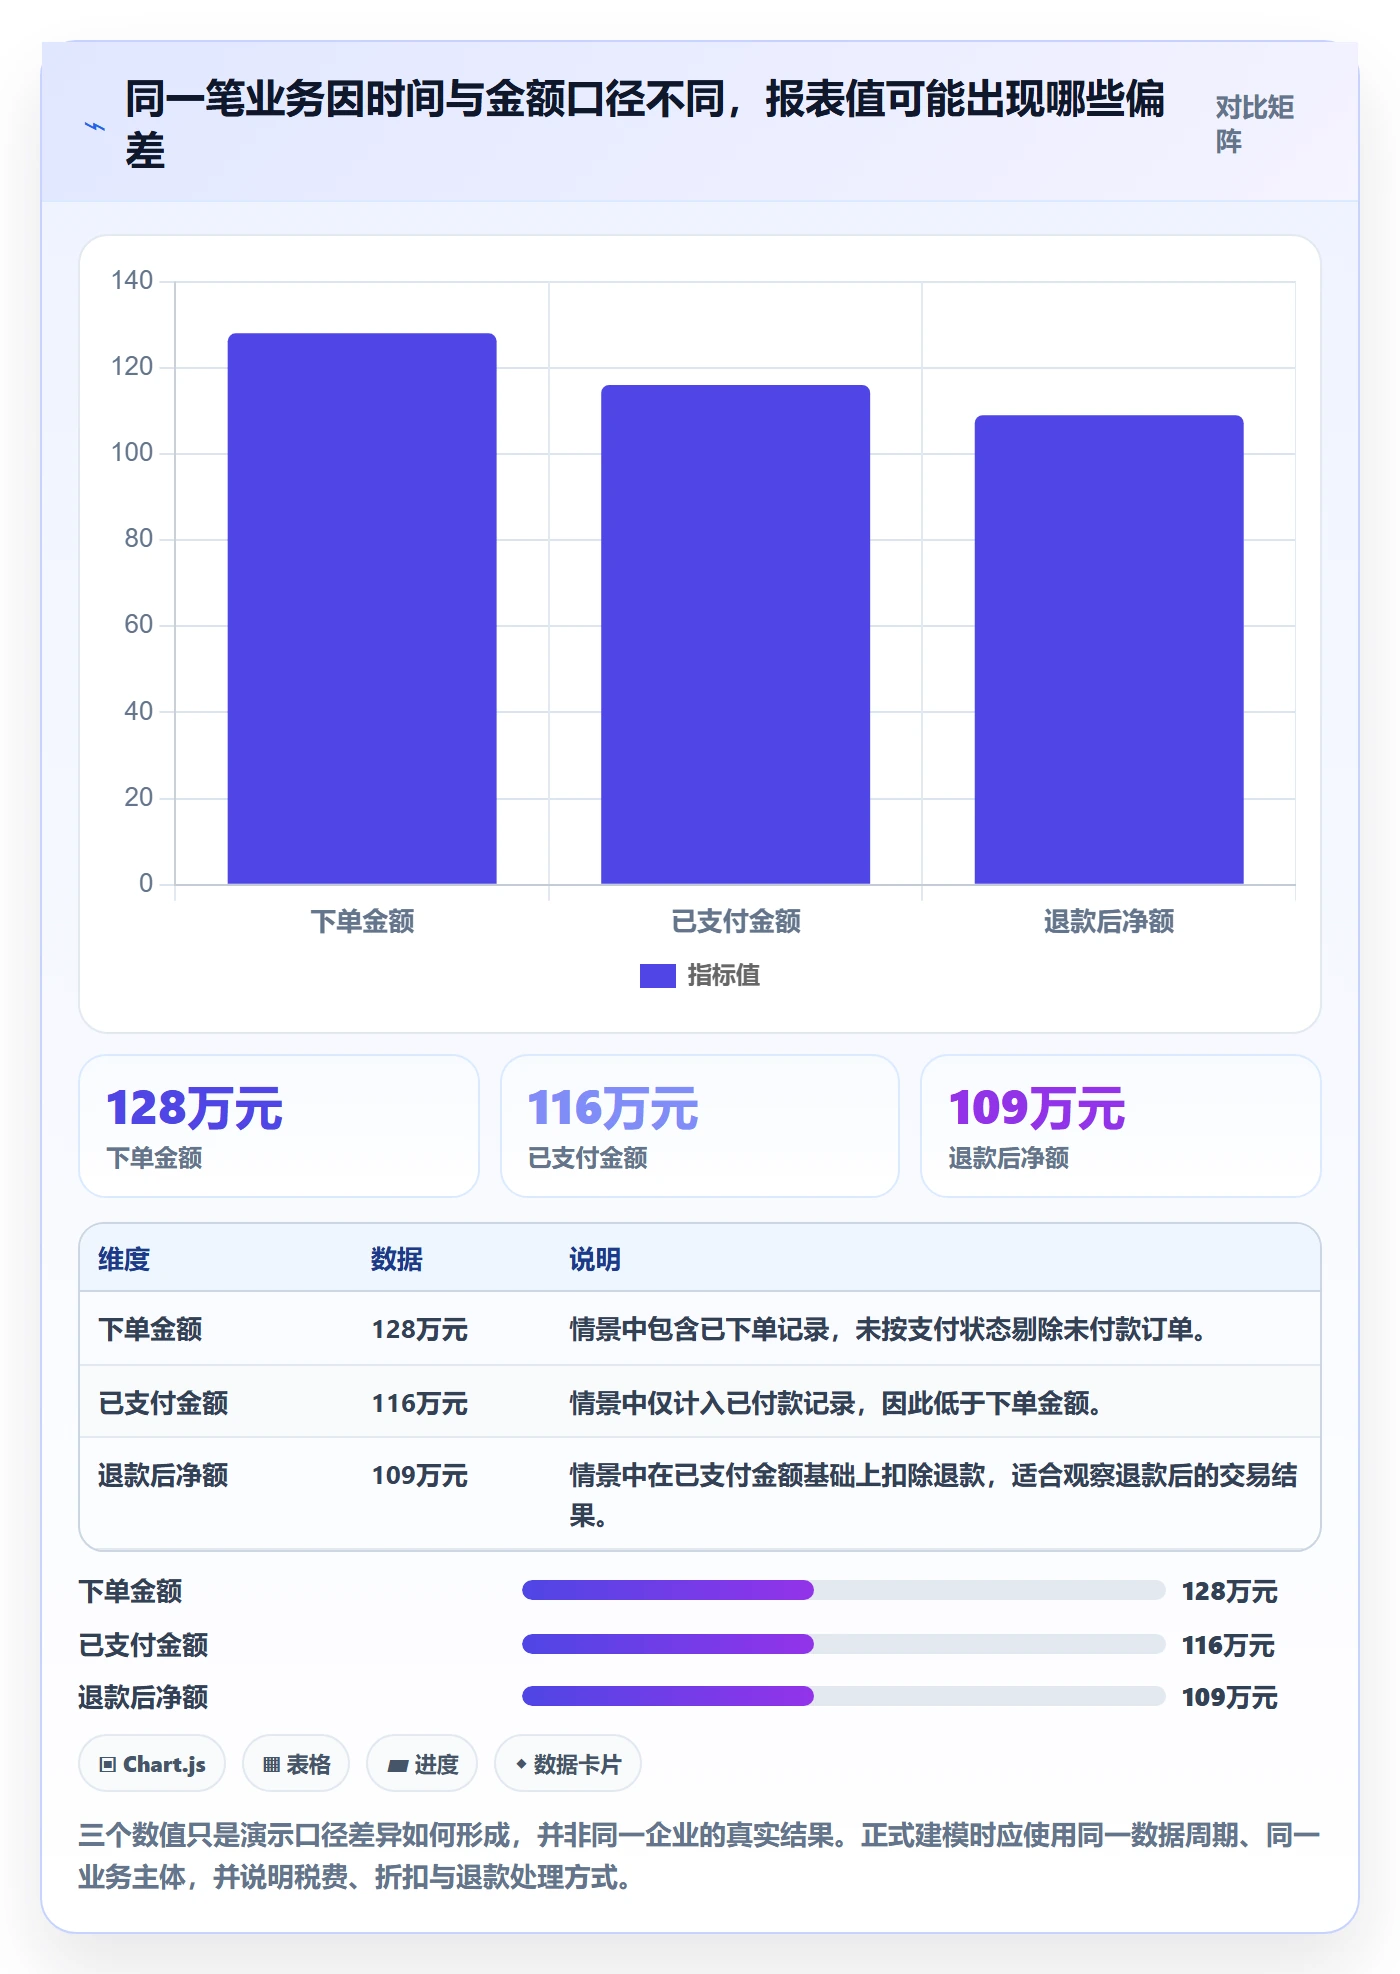The image size is (1400, 1974).
Task: Click the 已支付金额 progress bar
Action: 844,1644
